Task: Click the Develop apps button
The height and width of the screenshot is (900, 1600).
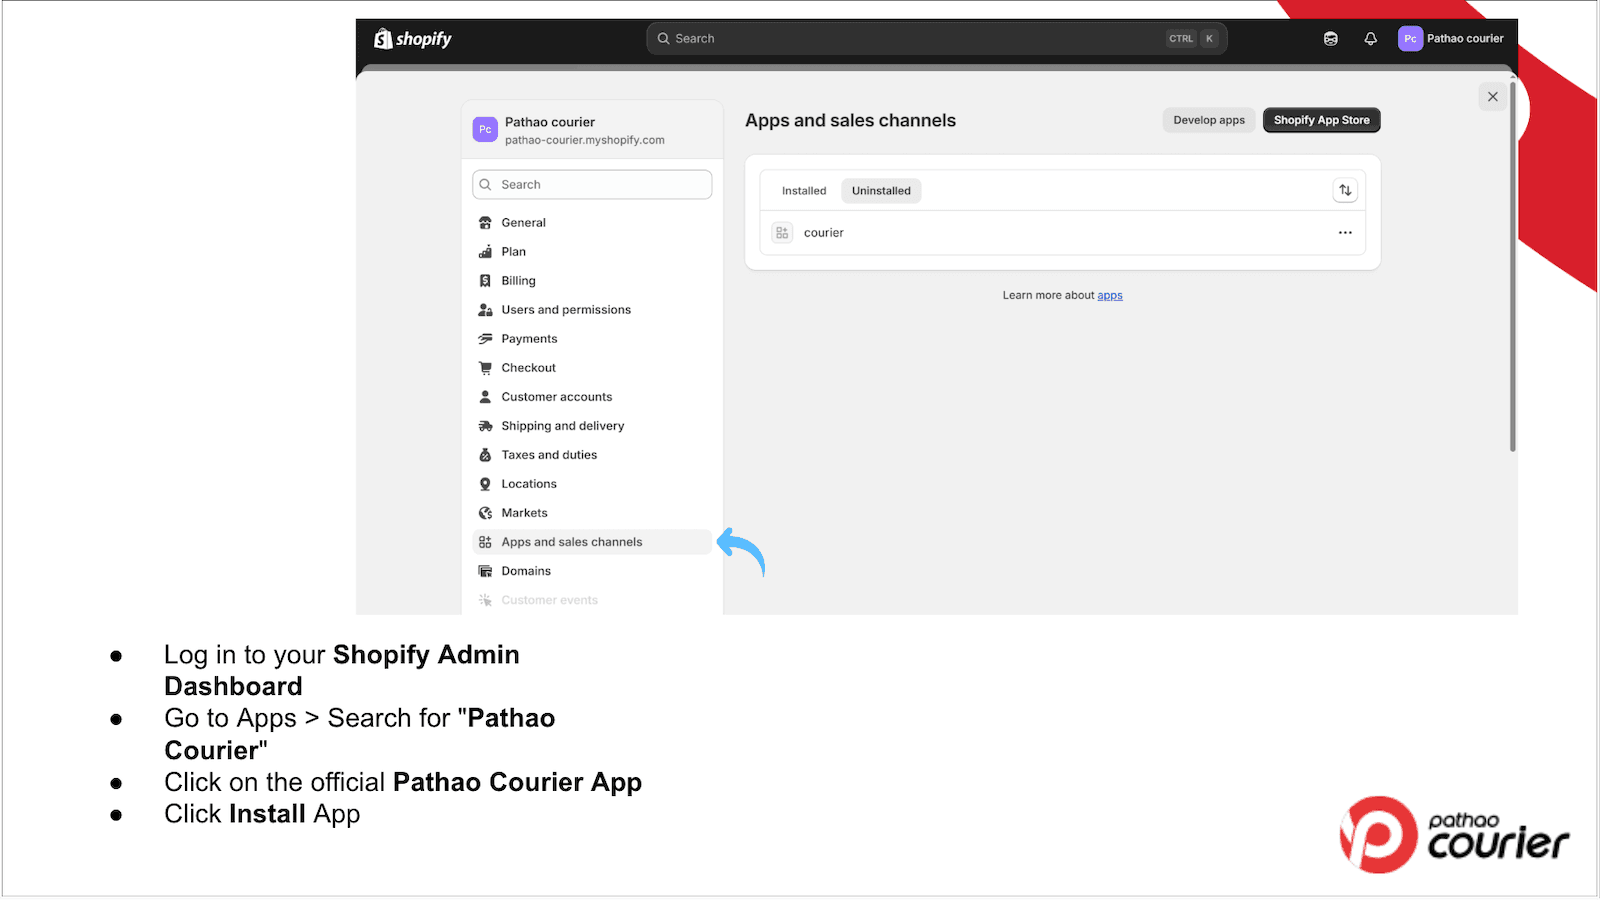Action: coord(1208,119)
